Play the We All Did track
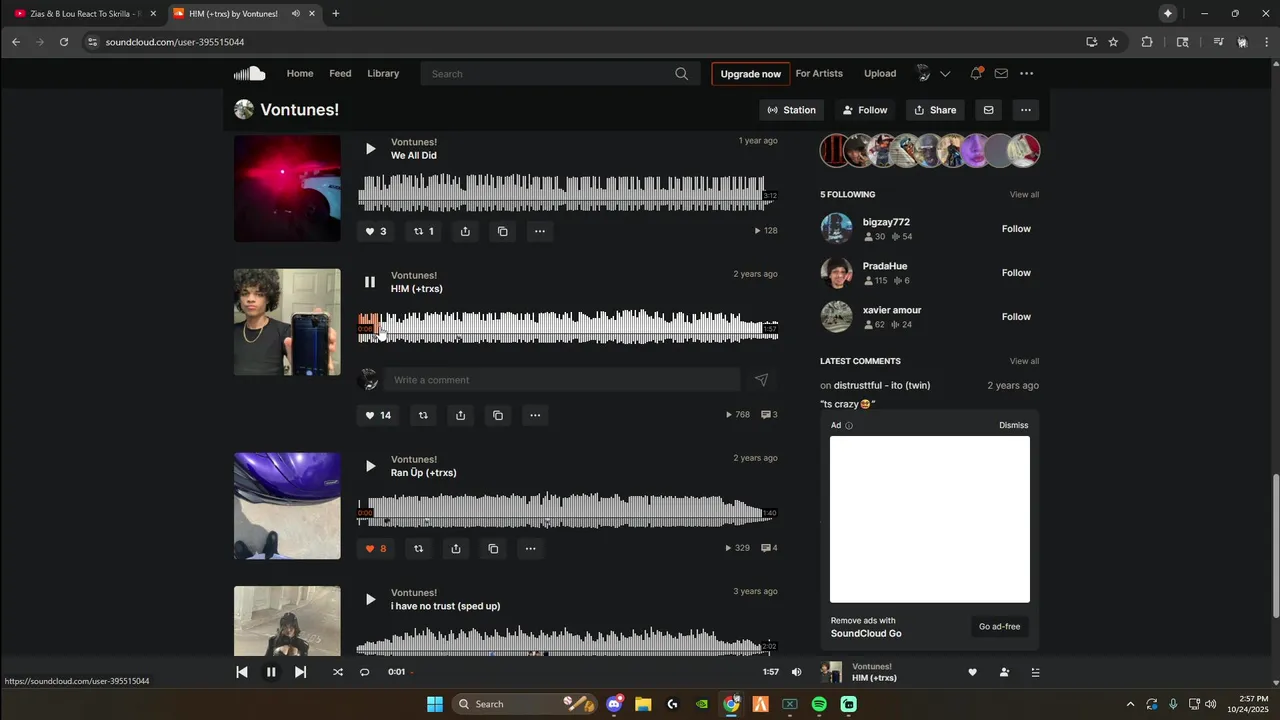The image size is (1280, 720). pyautogui.click(x=370, y=149)
